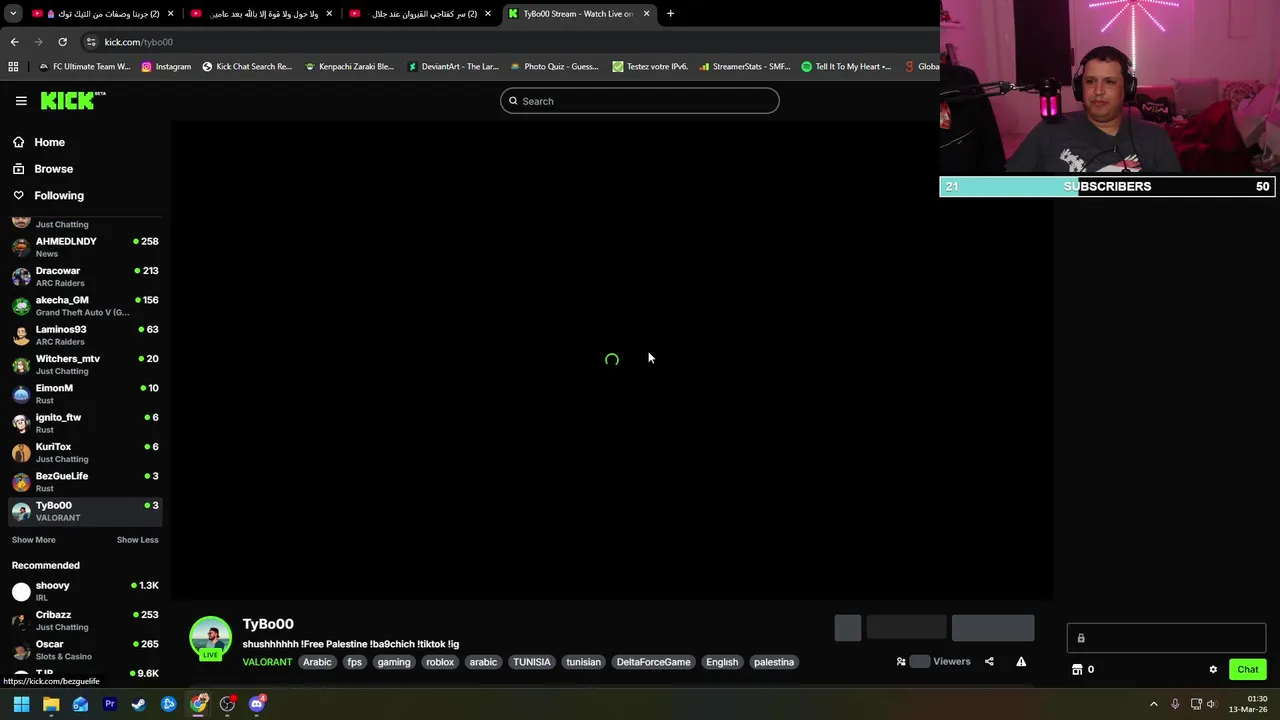Open the StreamerStats bookmark

click(x=745, y=67)
